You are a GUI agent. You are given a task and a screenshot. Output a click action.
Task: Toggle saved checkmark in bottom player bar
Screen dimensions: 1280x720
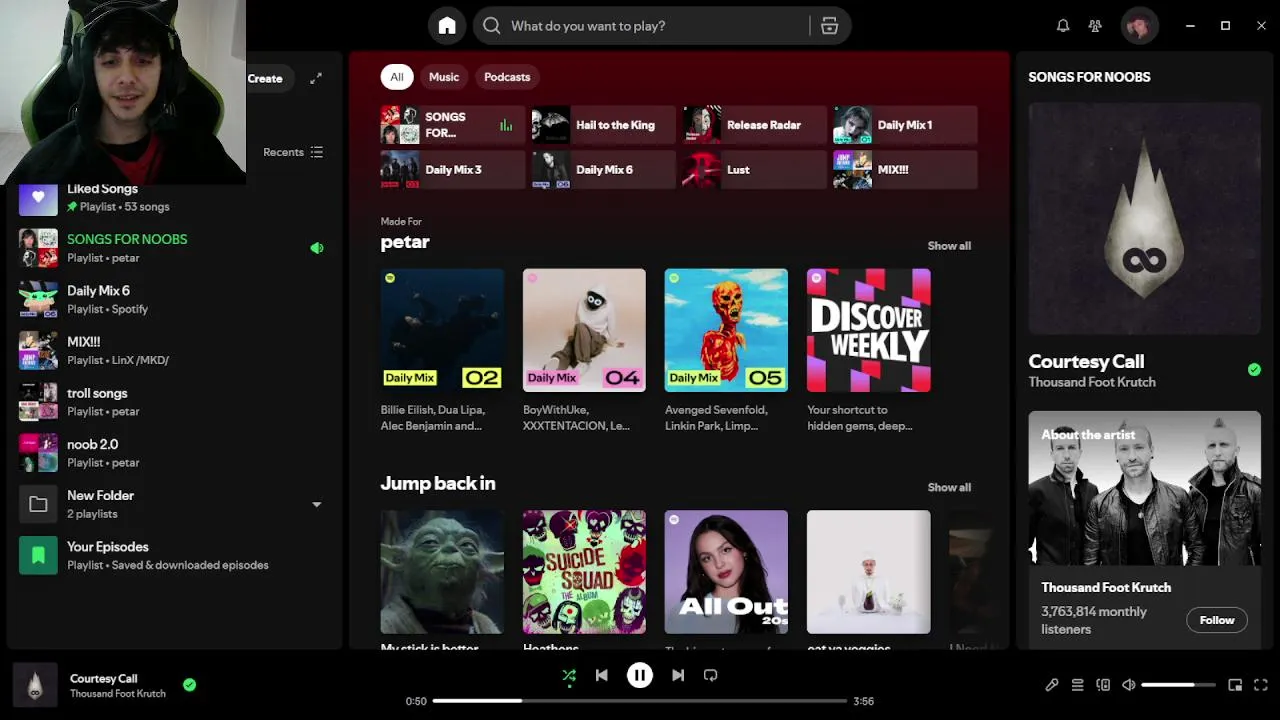tap(189, 685)
